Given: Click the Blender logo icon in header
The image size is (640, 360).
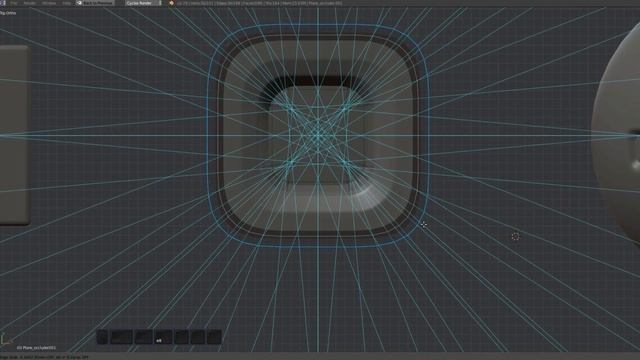Looking at the screenshot, I should (171, 3).
